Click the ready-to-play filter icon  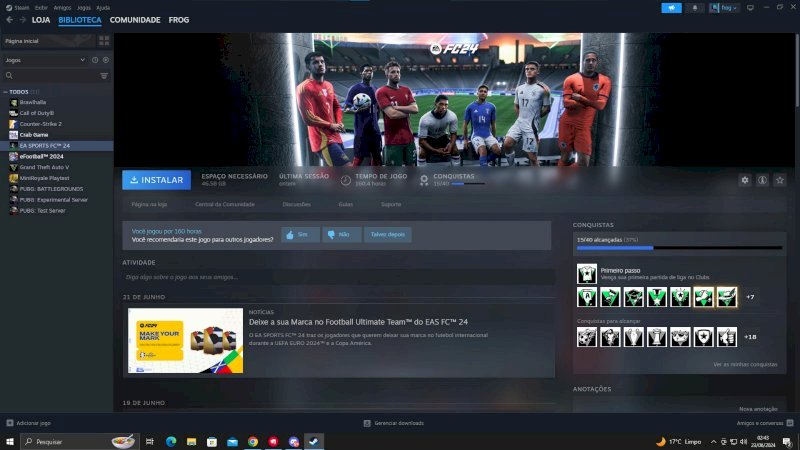(x=106, y=60)
